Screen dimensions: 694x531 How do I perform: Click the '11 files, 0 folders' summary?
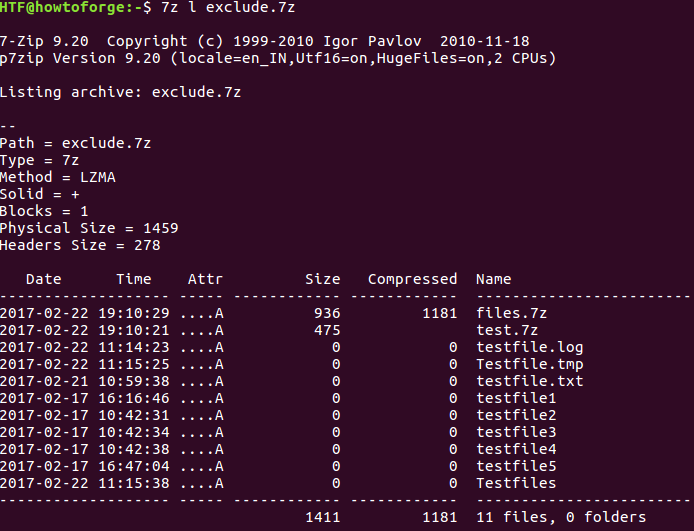pos(561,517)
